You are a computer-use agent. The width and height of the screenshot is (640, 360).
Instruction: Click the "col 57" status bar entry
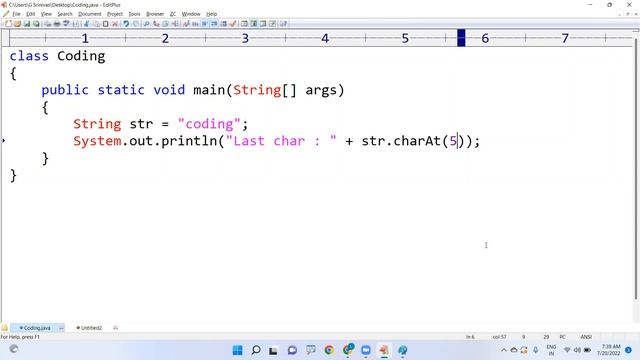coord(499,337)
